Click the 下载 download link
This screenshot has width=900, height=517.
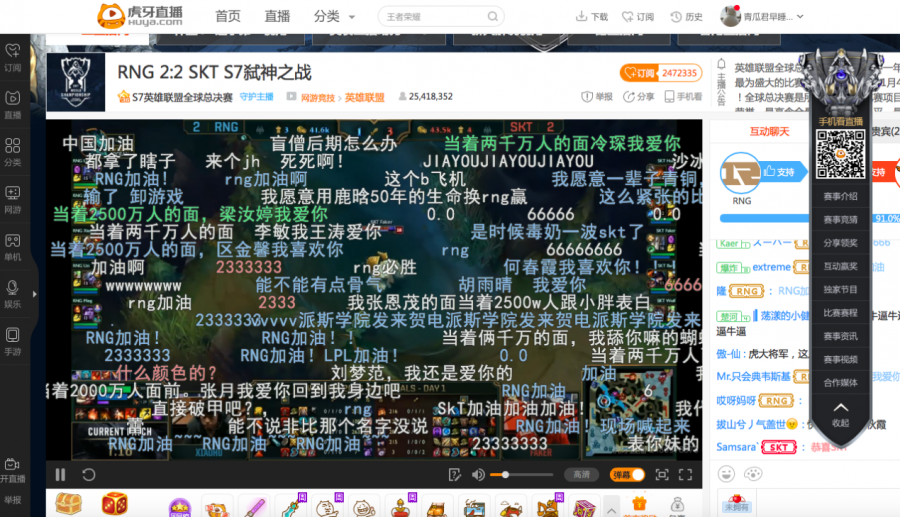(x=592, y=17)
